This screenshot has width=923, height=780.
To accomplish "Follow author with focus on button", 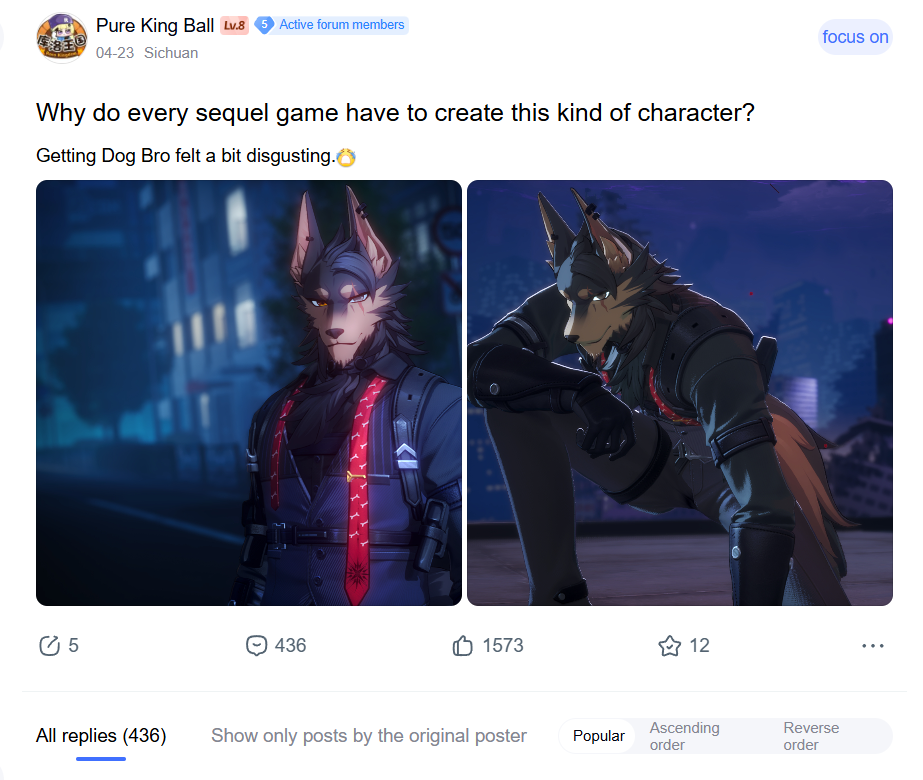I will pyautogui.click(x=855, y=37).
